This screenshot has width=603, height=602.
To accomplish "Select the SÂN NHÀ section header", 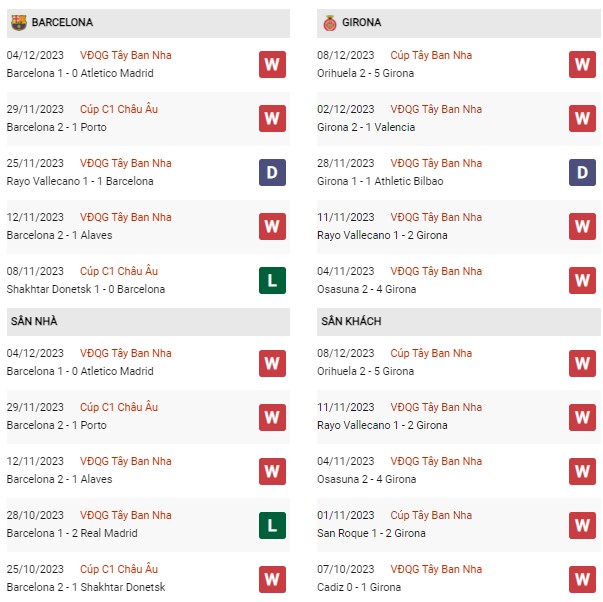I will click(x=148, y=322).
